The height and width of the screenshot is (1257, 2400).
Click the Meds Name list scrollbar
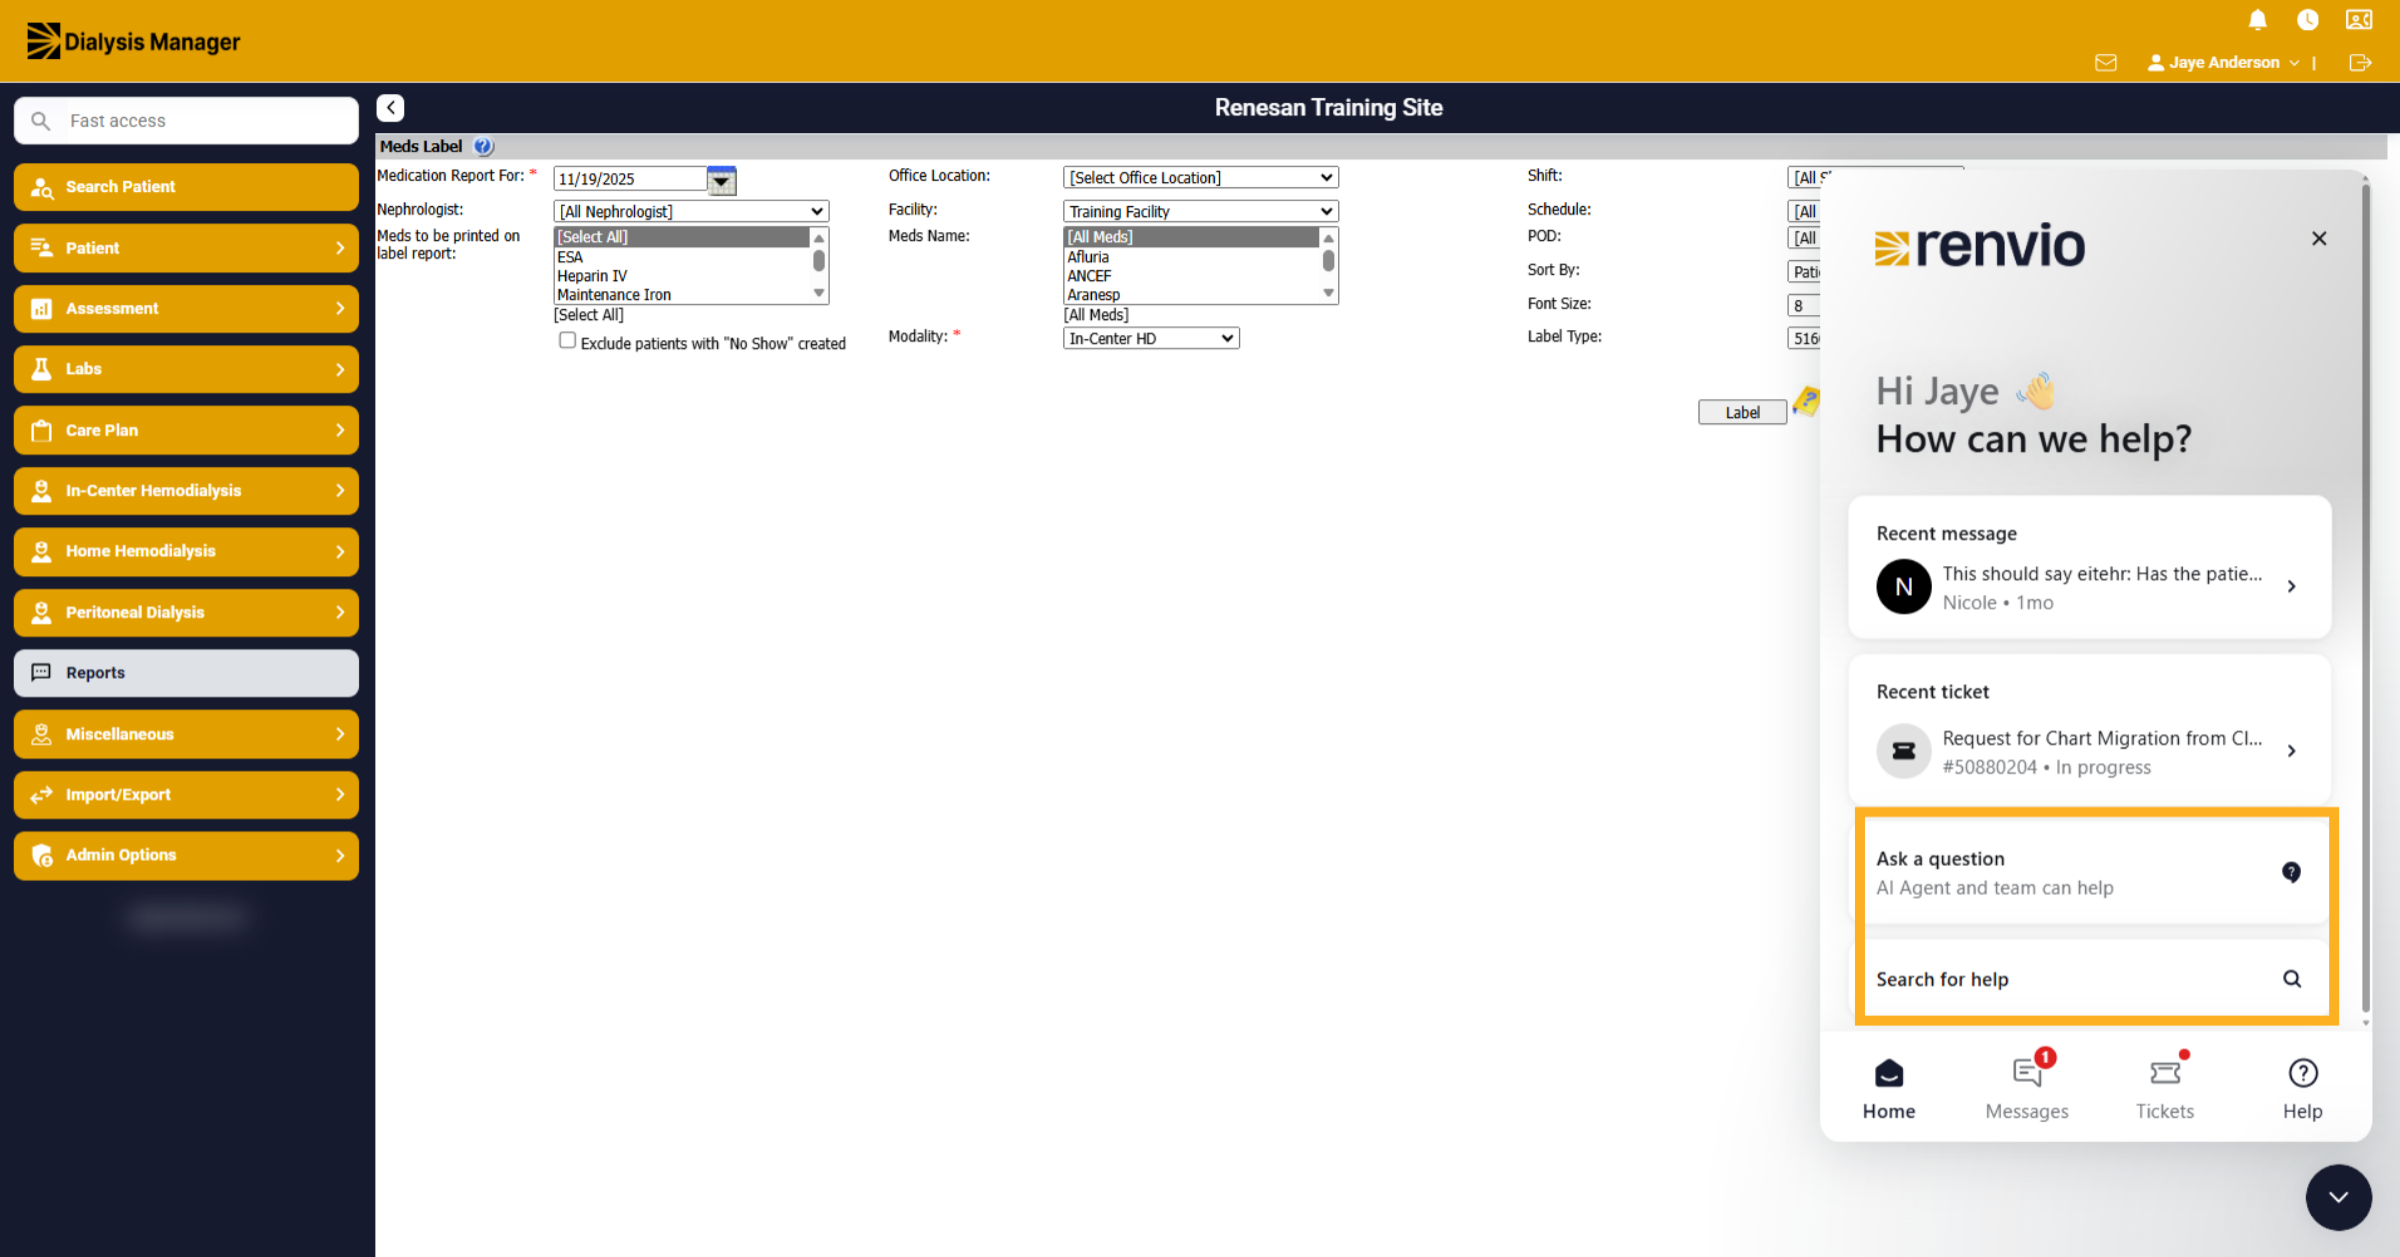(x=1328, y=265)
